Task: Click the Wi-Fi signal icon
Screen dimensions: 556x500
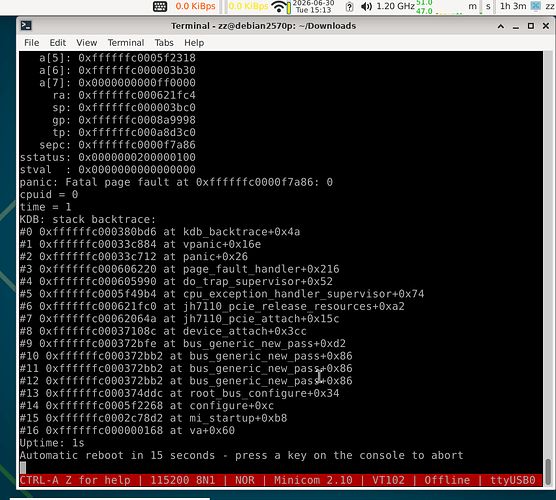Action: click(279, 6)
